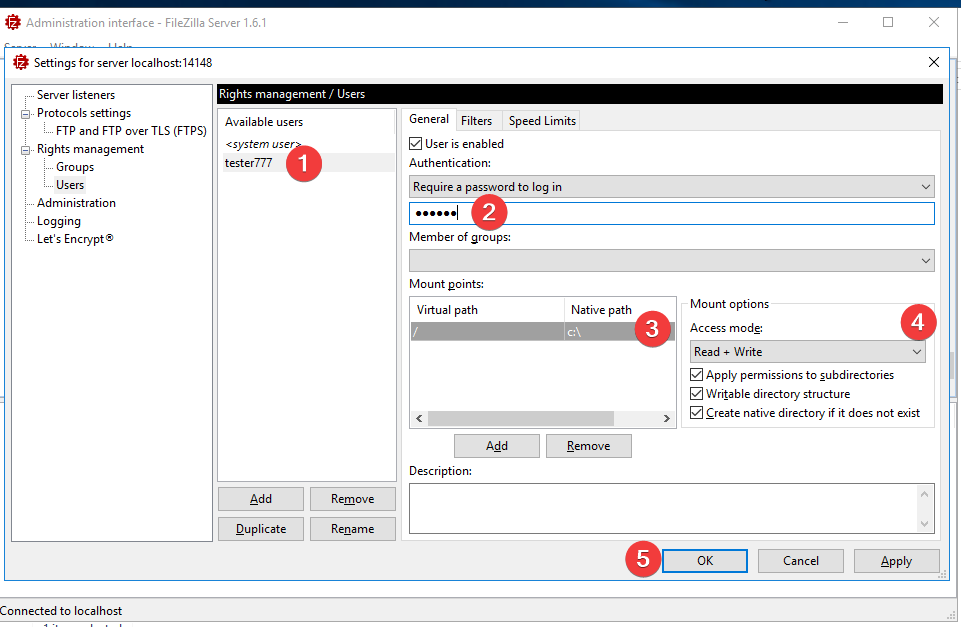The image size is (961, 627).
Task: Duplicate the selected user
Action: pos(260,529)
